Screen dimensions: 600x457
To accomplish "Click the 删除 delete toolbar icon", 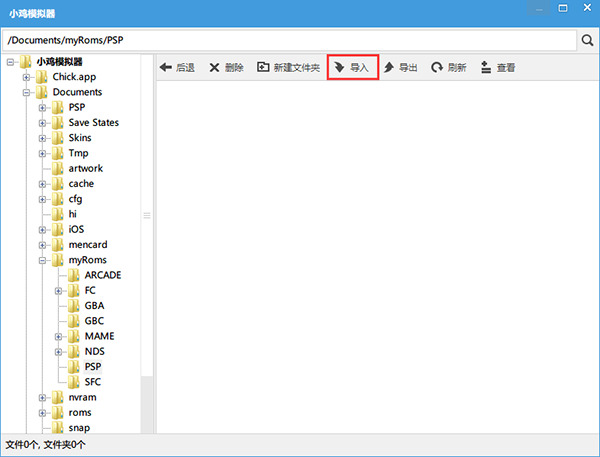I will point(226,68).
